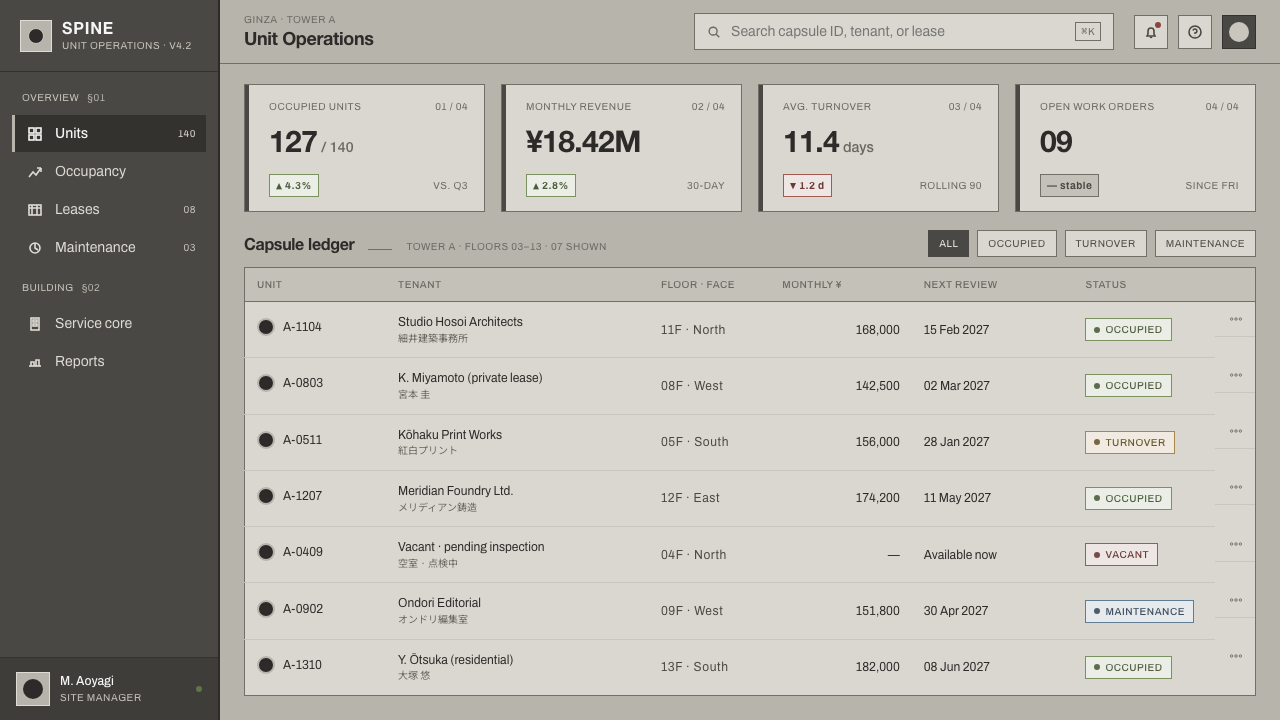This screenshot has width=1280, height=720.
Task: Go to Occupancy in sidebar
Action: 109,172
